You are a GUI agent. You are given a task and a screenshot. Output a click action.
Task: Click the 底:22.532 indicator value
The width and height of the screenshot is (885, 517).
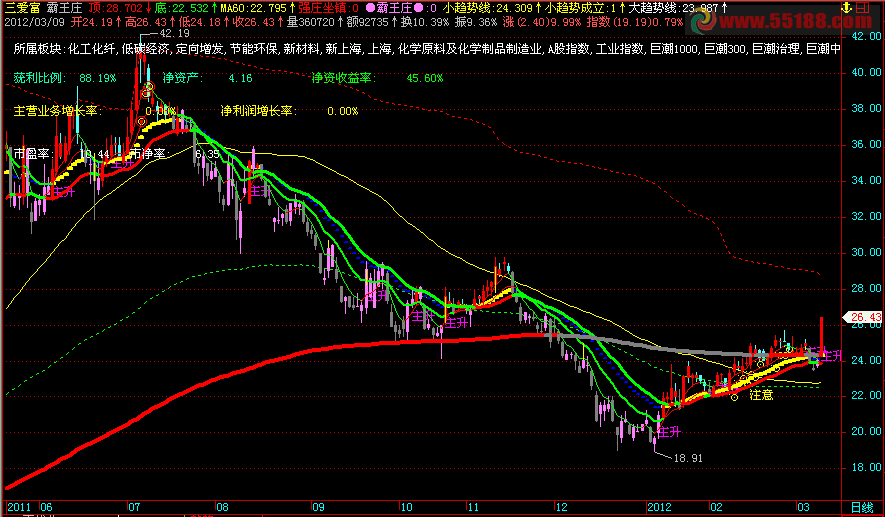coord(181,8)
